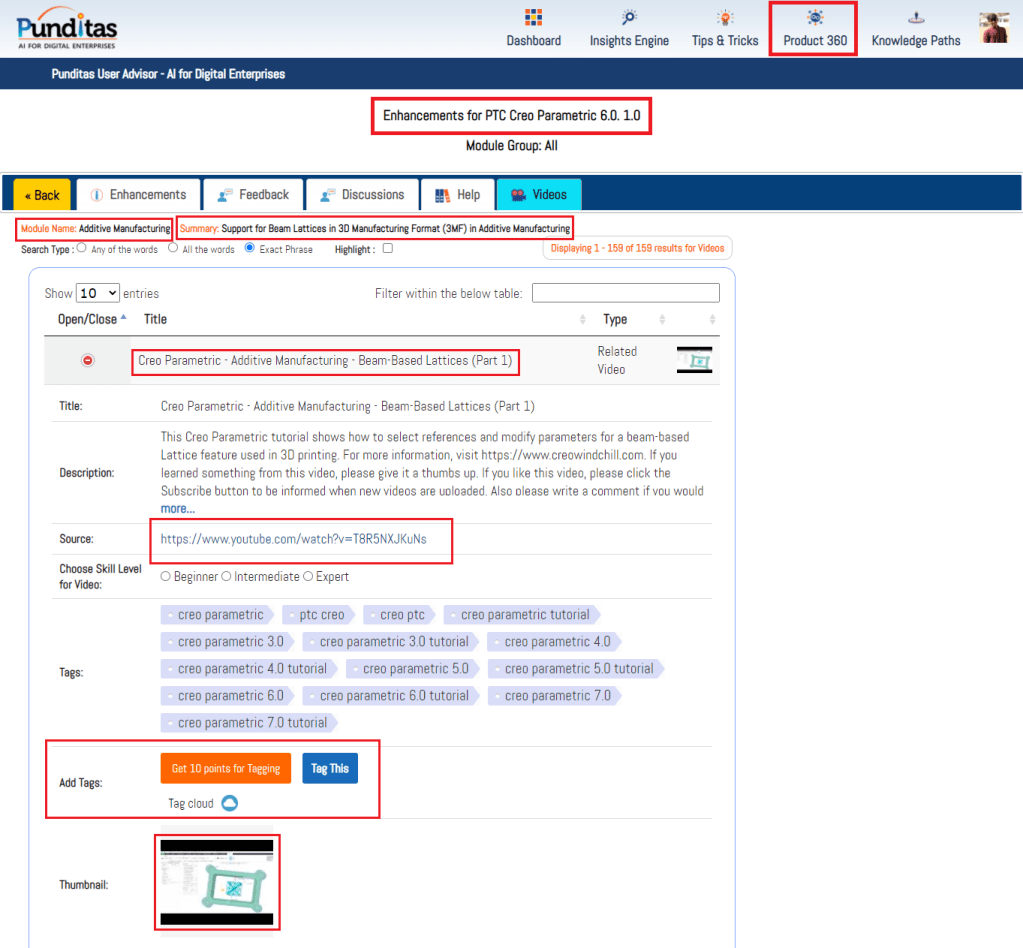
Task: Click the Tag cloud icon
Action: (x=229, y=803)
